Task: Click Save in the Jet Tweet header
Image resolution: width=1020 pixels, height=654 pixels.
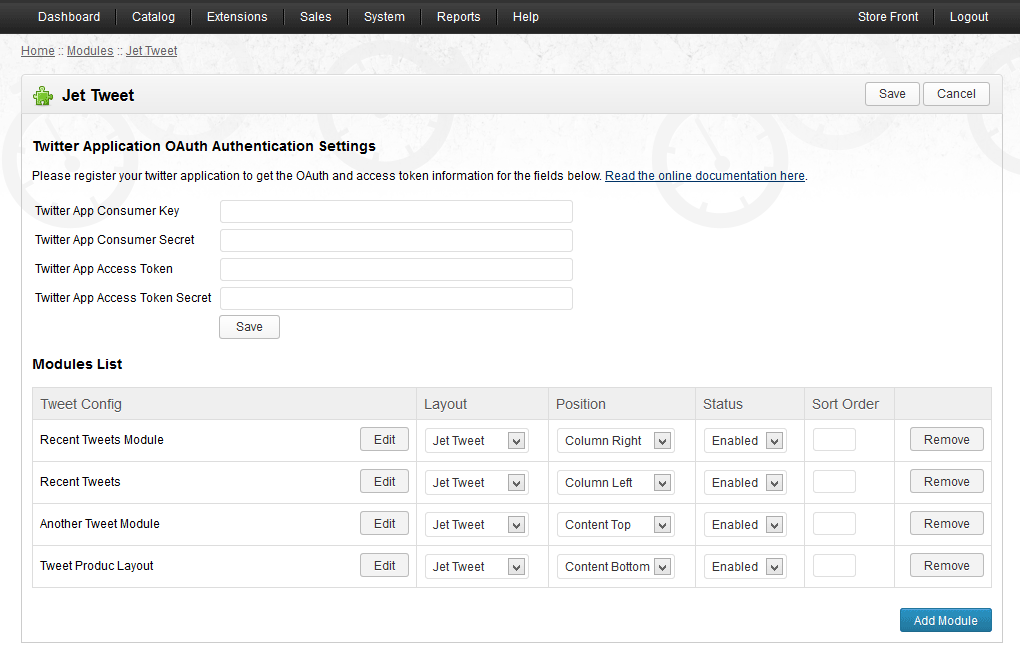Action: click(892, 94)
